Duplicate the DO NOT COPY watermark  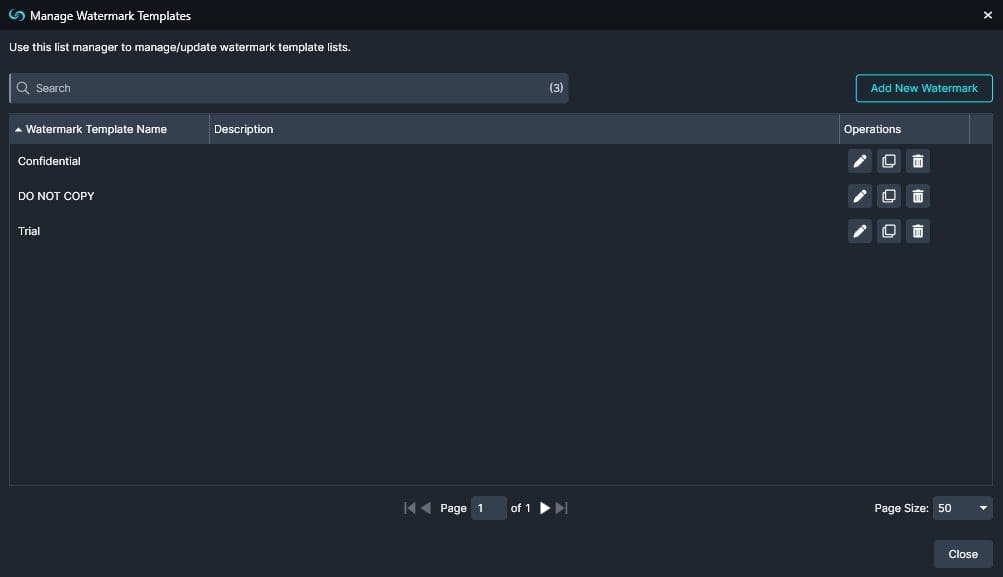tap(888, 195)
